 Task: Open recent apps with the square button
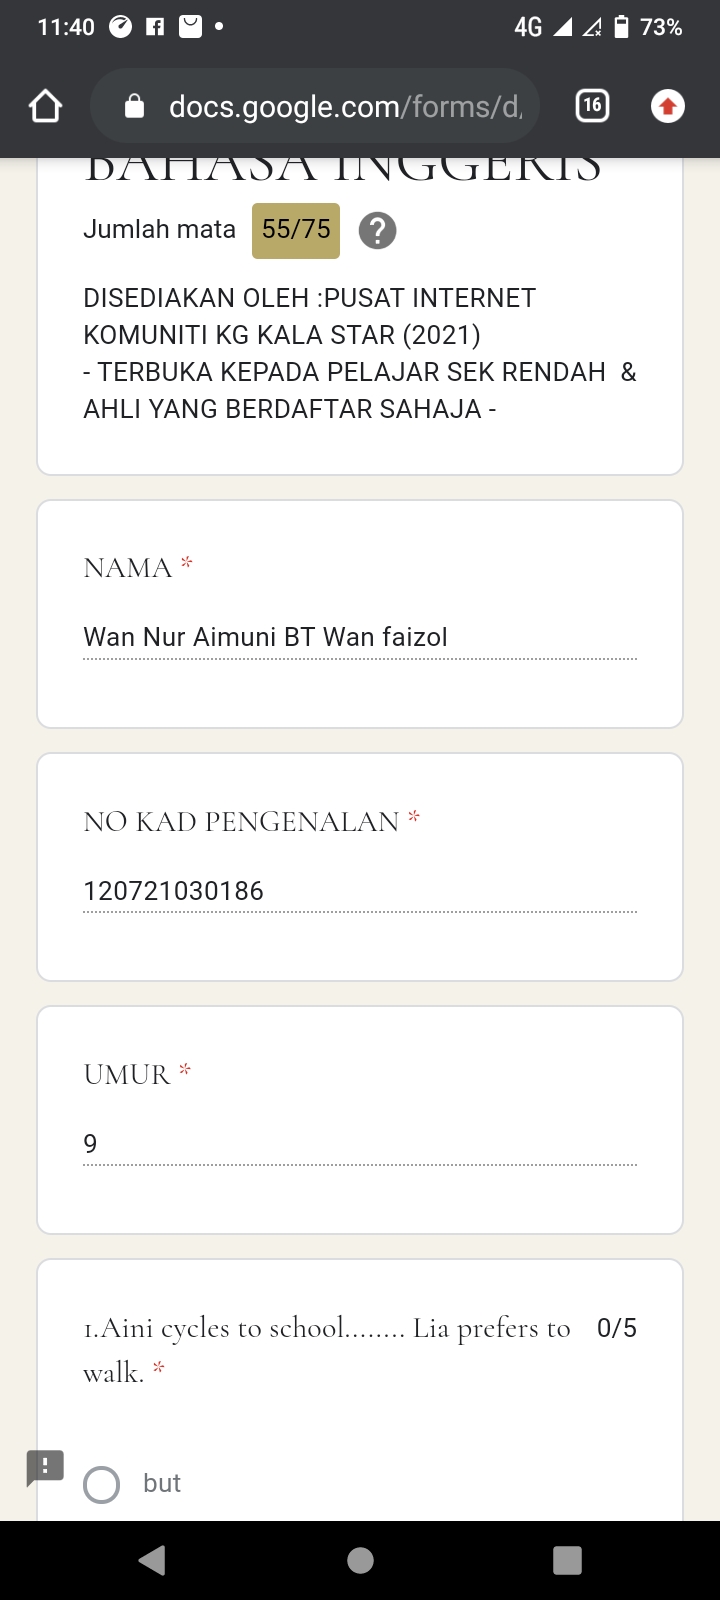click(567, 1560)
